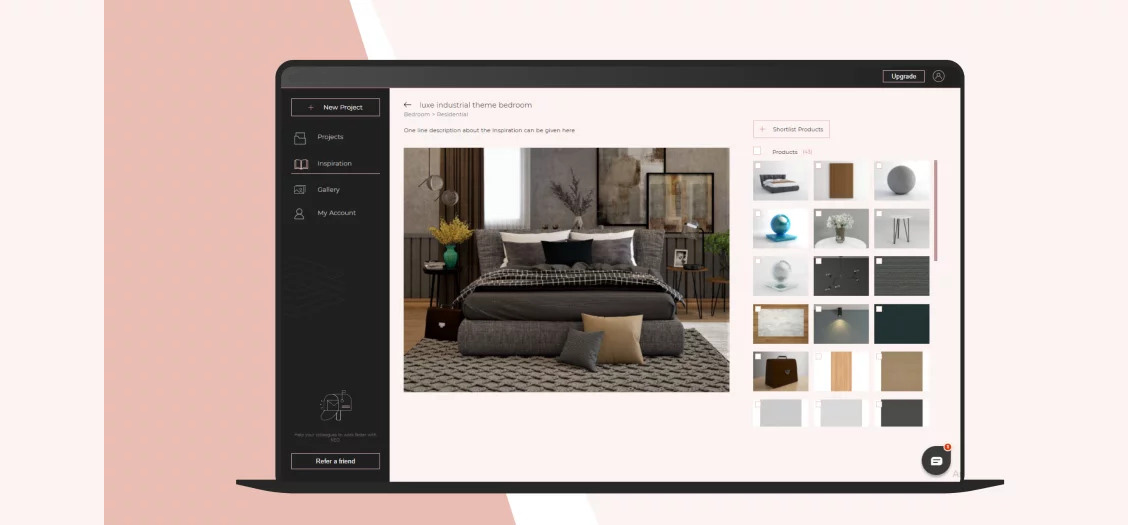Click the Refer a friend button
Screen dimensions: 1128x525
click(x=335, y=461)
